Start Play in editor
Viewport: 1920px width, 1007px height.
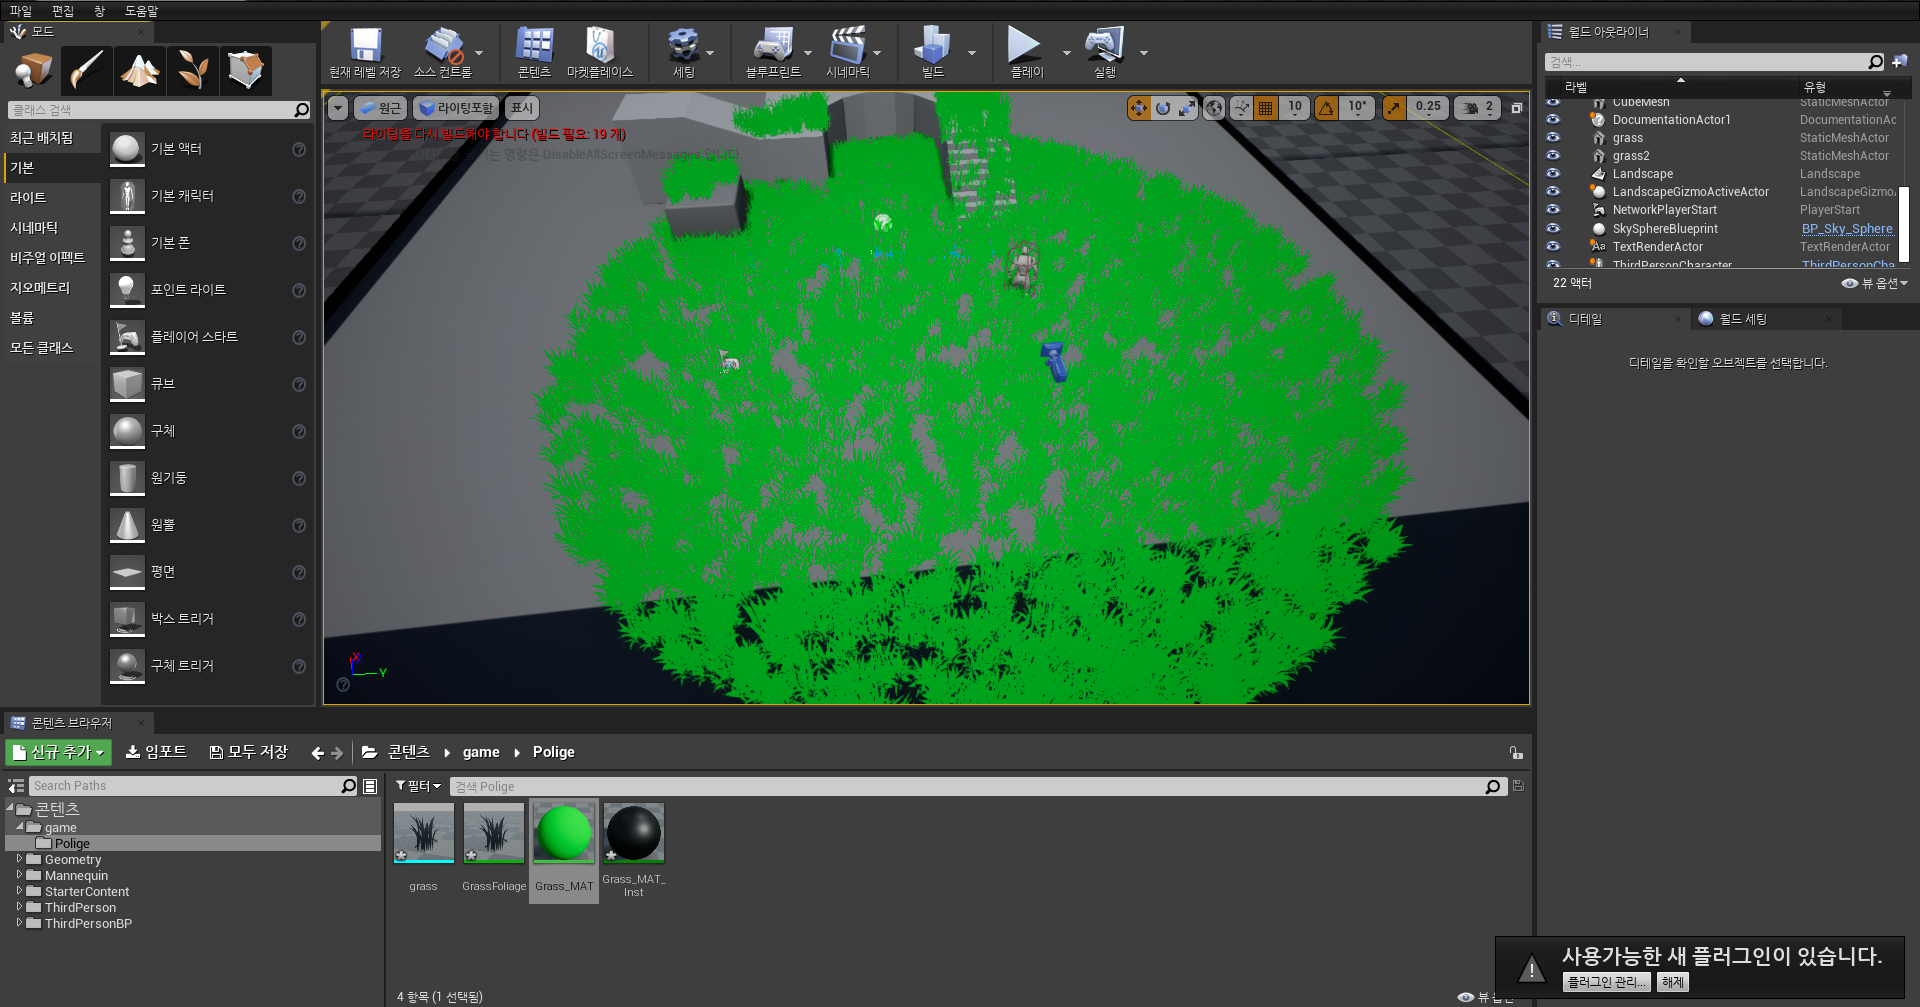(x=1026, y=53)
